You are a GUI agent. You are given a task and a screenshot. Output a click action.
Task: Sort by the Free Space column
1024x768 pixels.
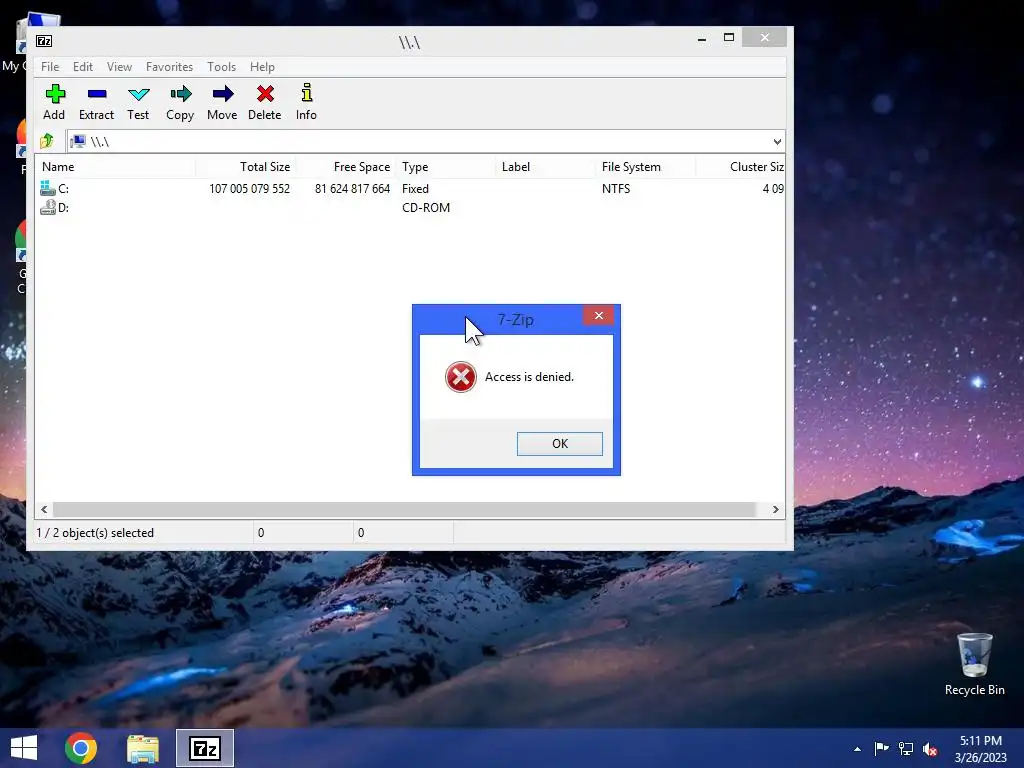346,167
